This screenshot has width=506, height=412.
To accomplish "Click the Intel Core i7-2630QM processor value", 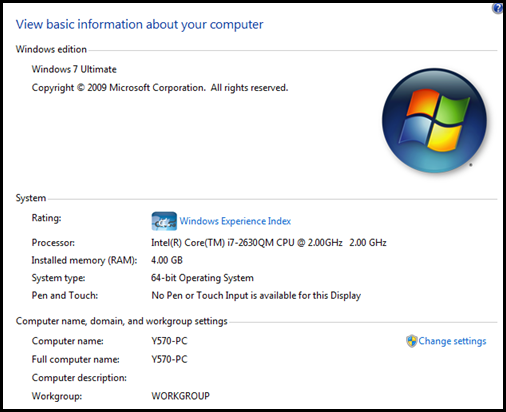I will click(269, 242).
